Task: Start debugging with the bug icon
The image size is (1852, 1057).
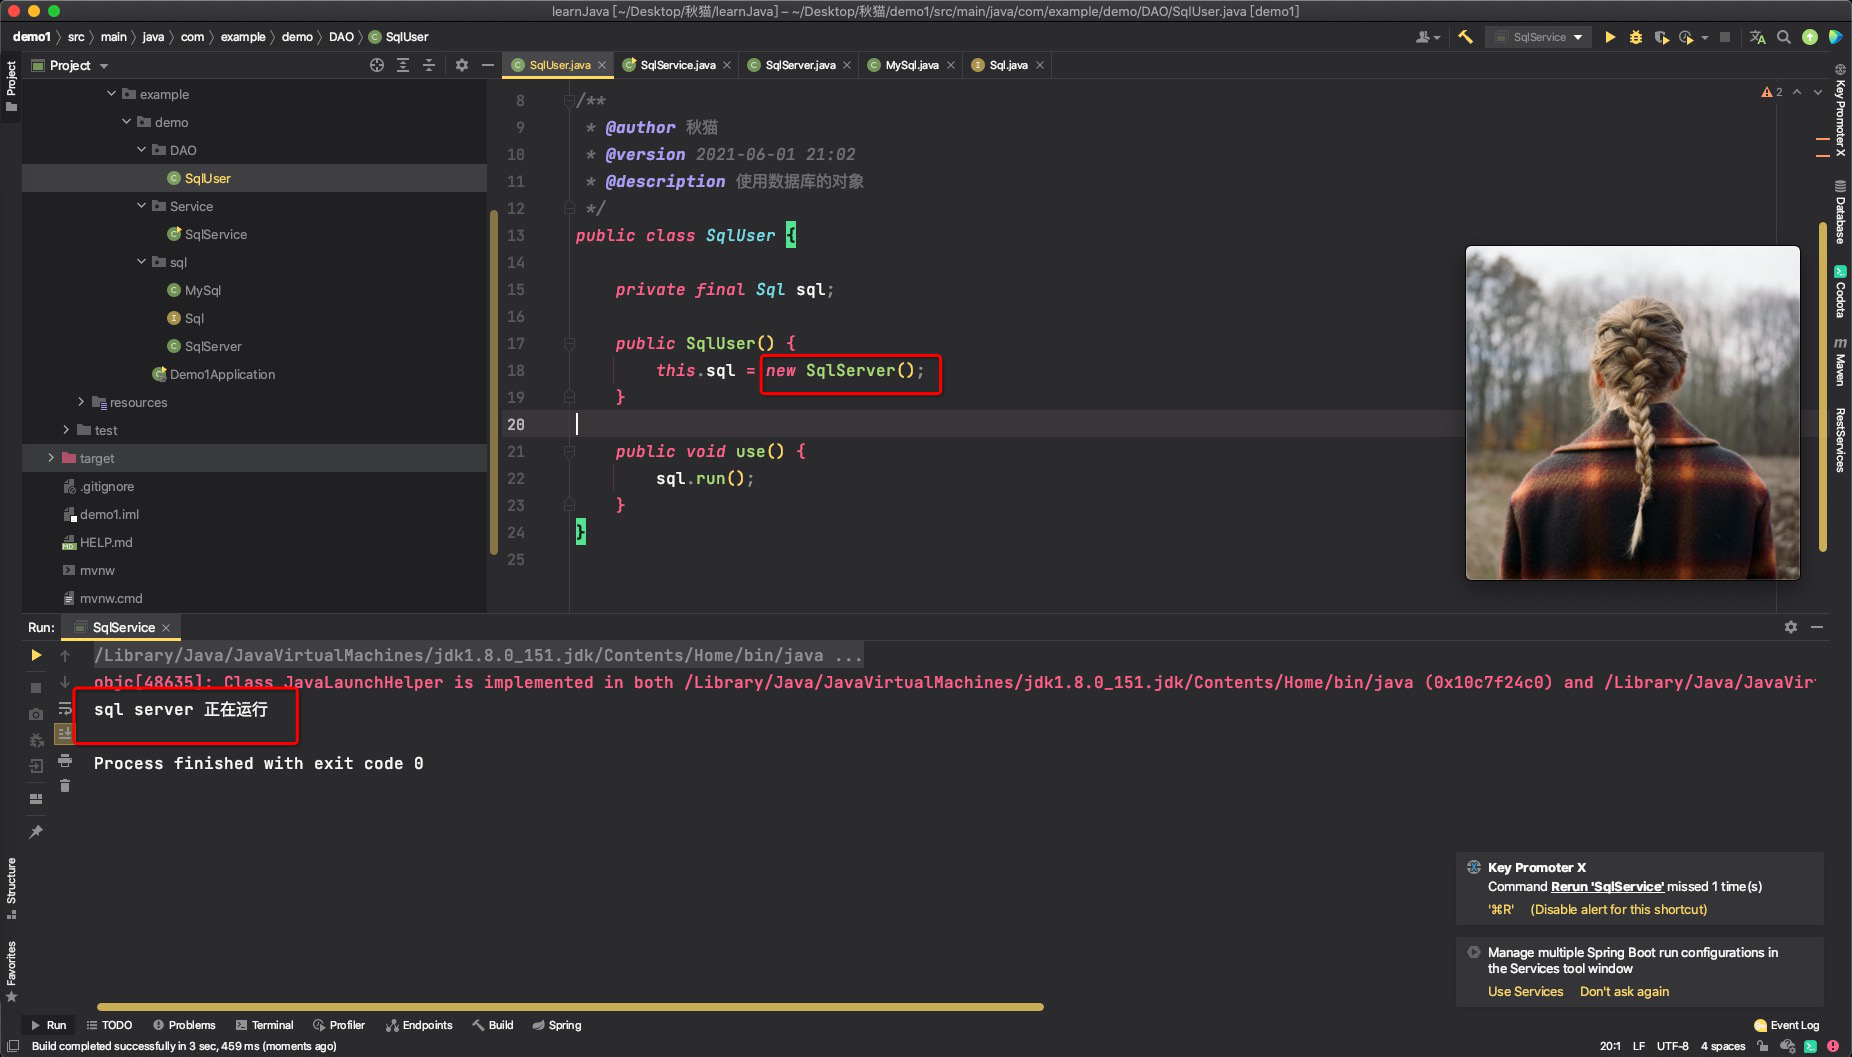Action: coord(1636,37)
